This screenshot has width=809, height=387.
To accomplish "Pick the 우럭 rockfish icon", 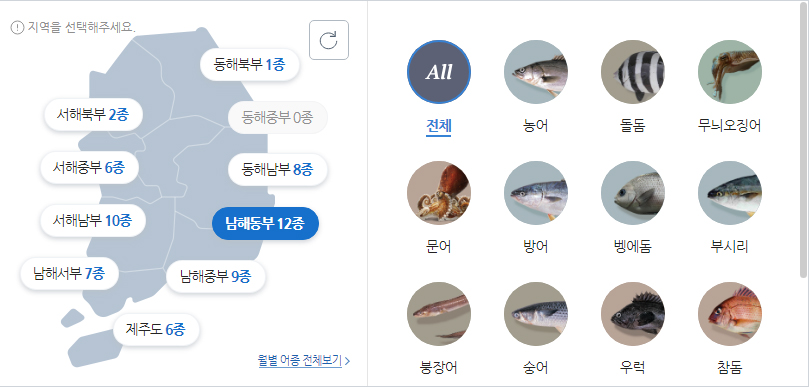I will point(633,314).
